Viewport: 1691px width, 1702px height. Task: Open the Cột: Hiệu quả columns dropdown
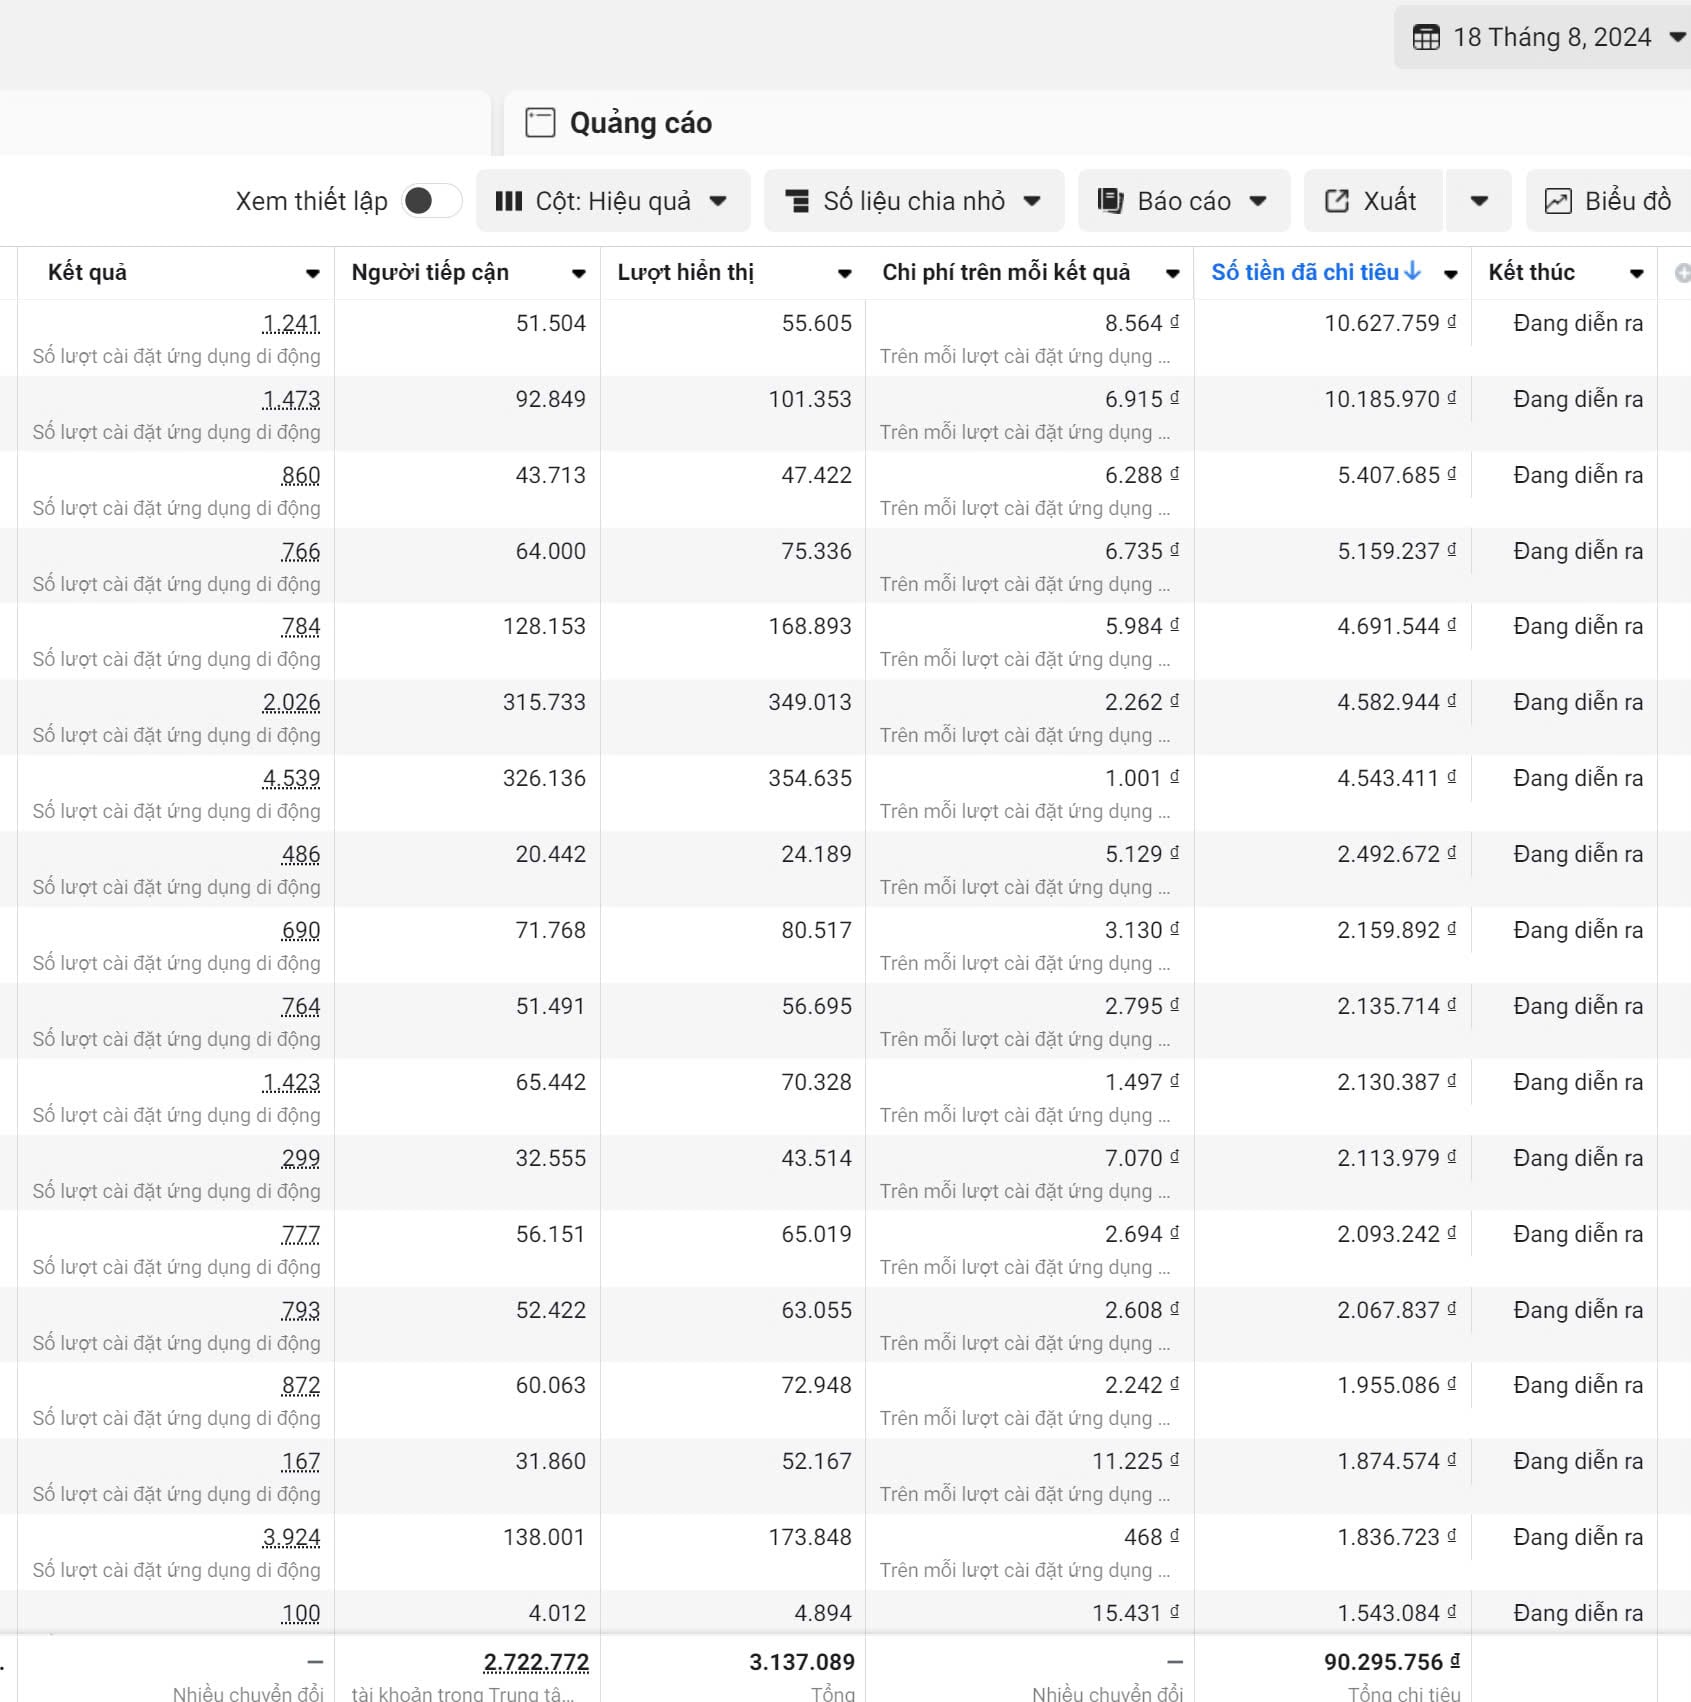click(613, 201)
